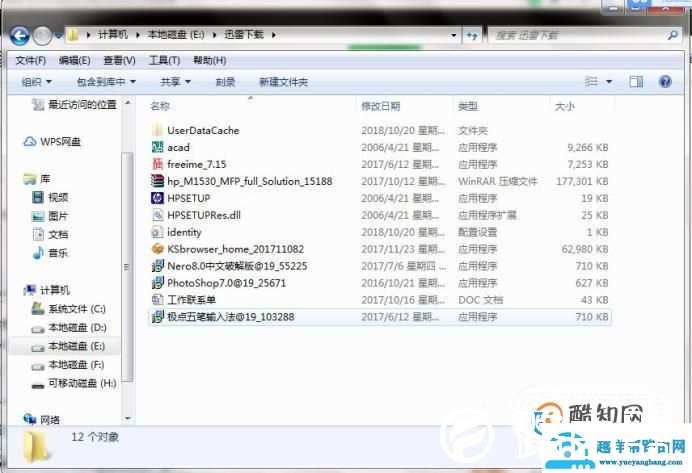Select the hp_M1530_MFP_full_Solution_15188 WinRAR icon
Screen dimensions: 692x473
pyautogui.click(x=157, y=181)
